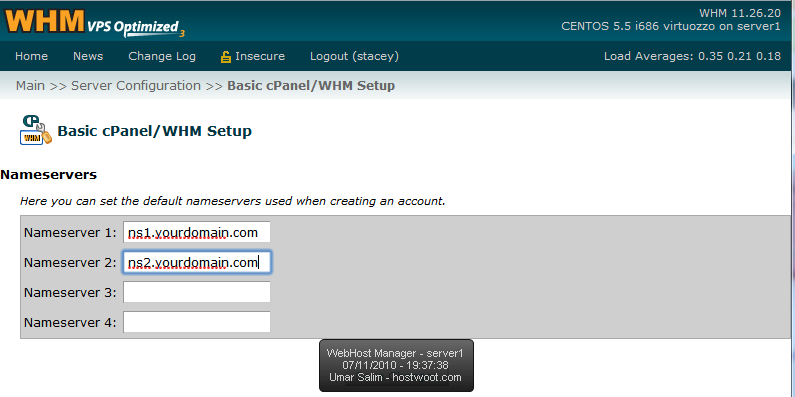Follow the Server Configuration breadcrumb link
Screen dimensions: 795x397
click(x=136, y=86)
